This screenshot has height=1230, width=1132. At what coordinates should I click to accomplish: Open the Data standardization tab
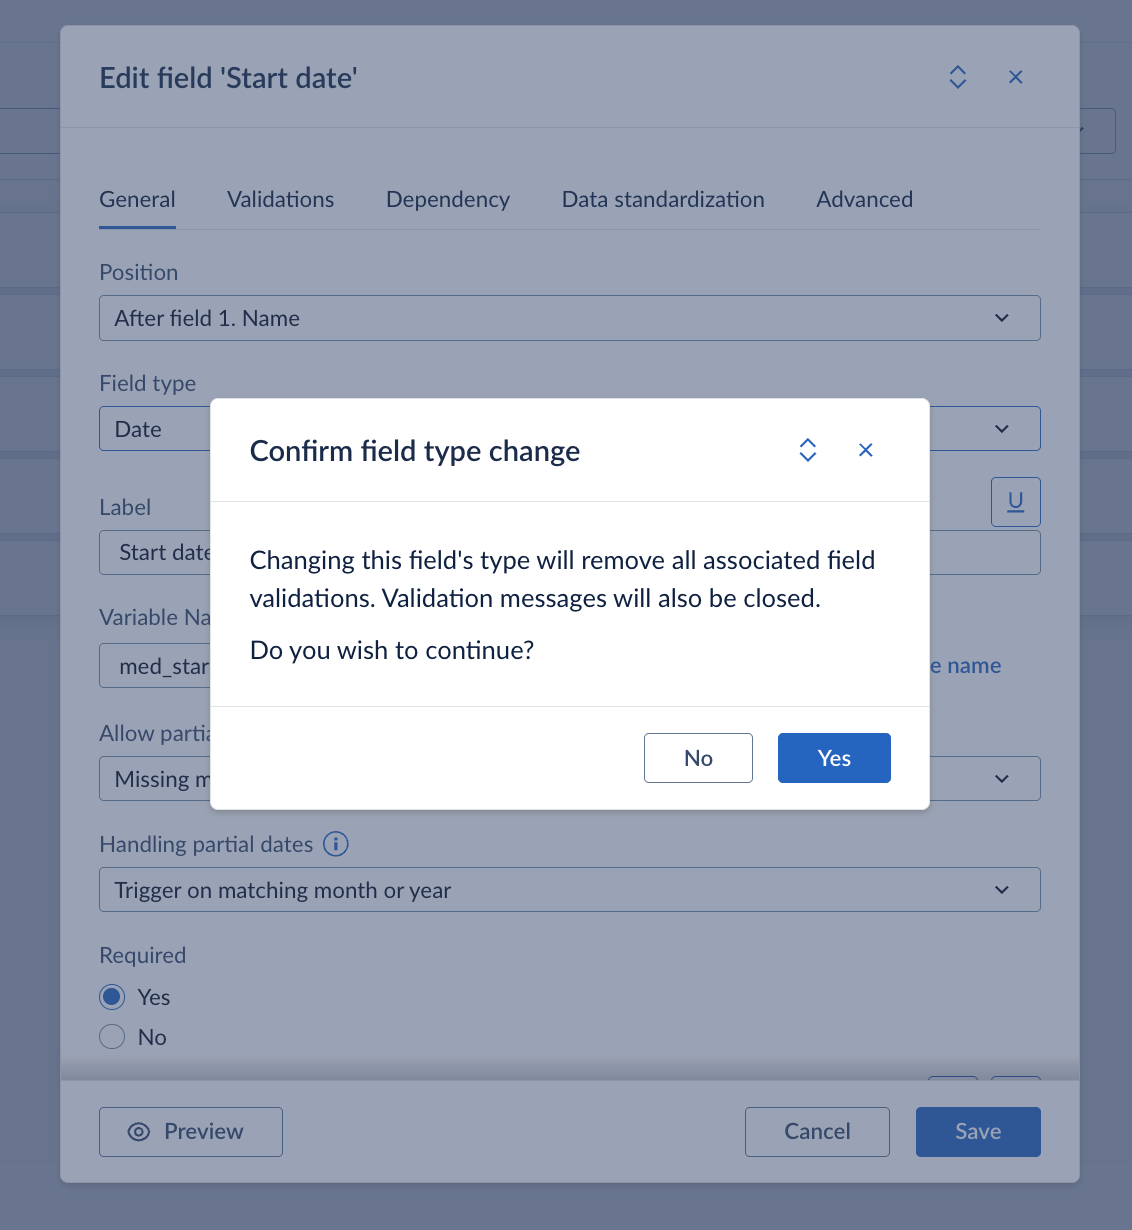click(663, 200)
